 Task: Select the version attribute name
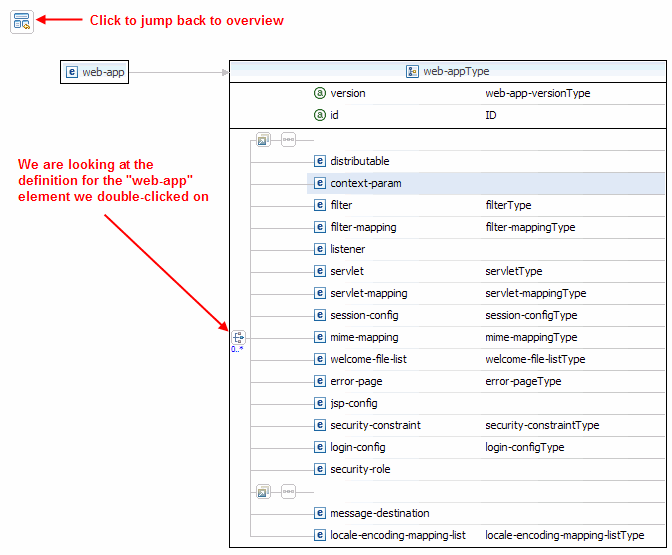(348, 93)
